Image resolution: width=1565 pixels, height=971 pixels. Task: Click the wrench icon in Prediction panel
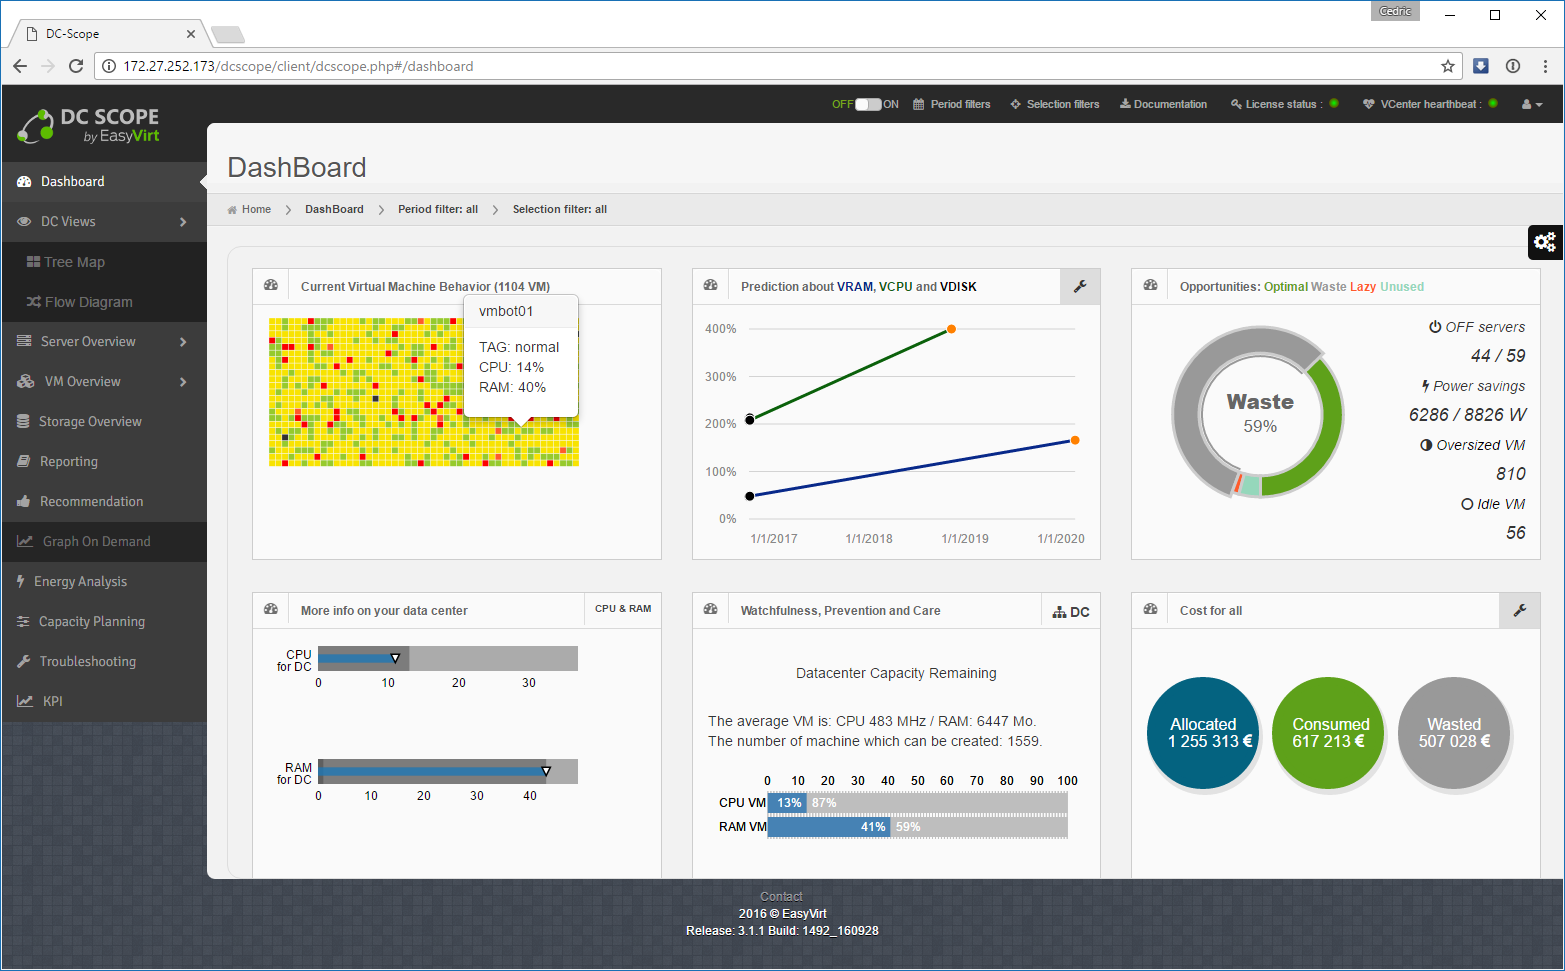click(1080, 287)
